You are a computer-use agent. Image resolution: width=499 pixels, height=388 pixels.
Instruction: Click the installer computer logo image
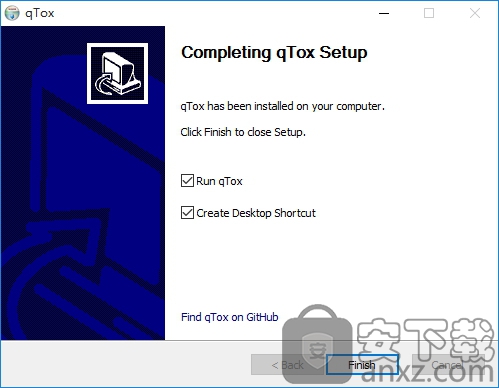(117, 73)
